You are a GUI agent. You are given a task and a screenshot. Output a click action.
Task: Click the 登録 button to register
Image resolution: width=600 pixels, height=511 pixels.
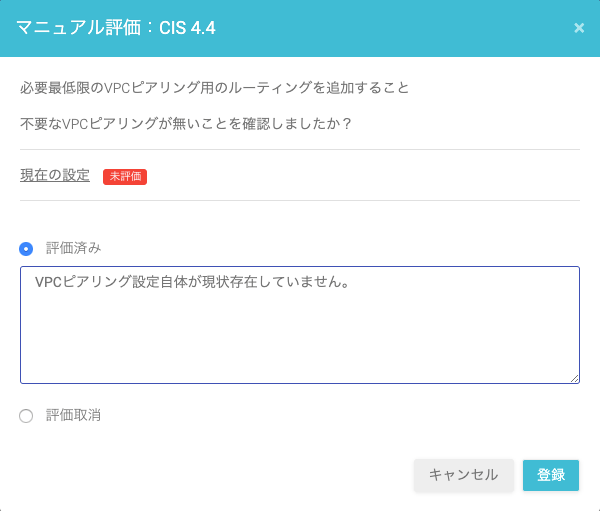[551, 475]
